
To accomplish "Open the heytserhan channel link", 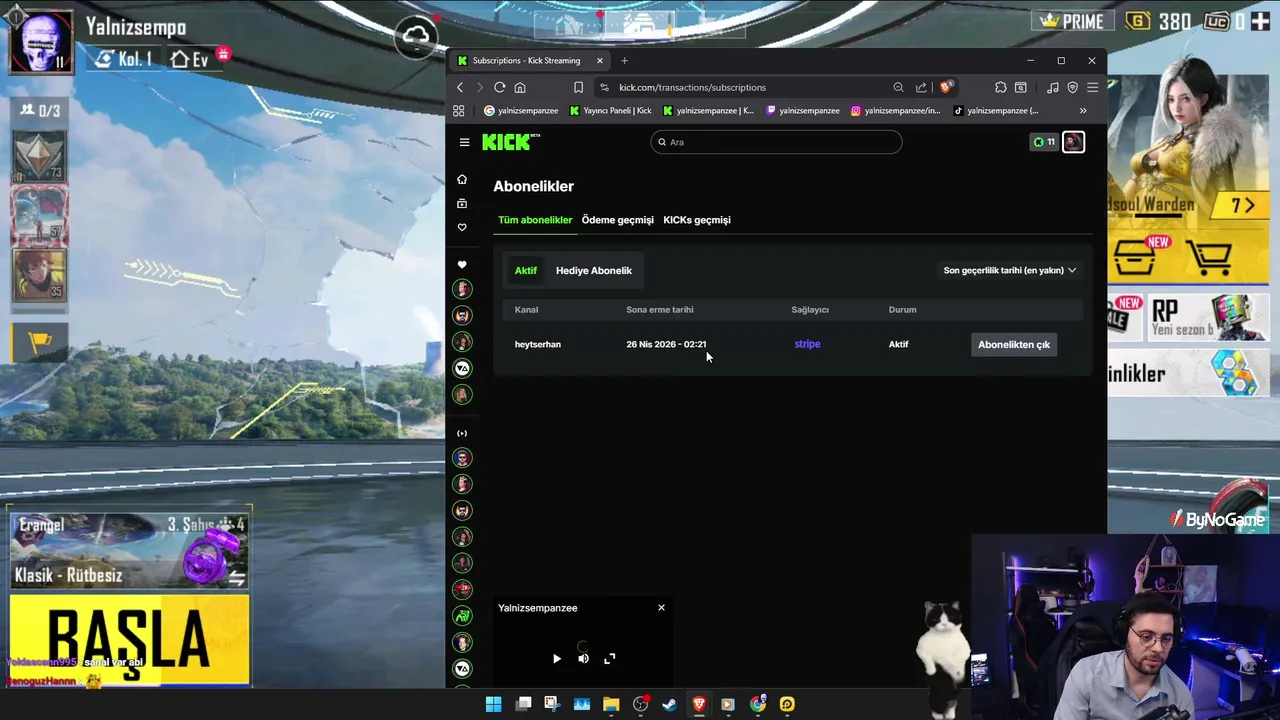I will pyautogui.click(x=538, y=344).
